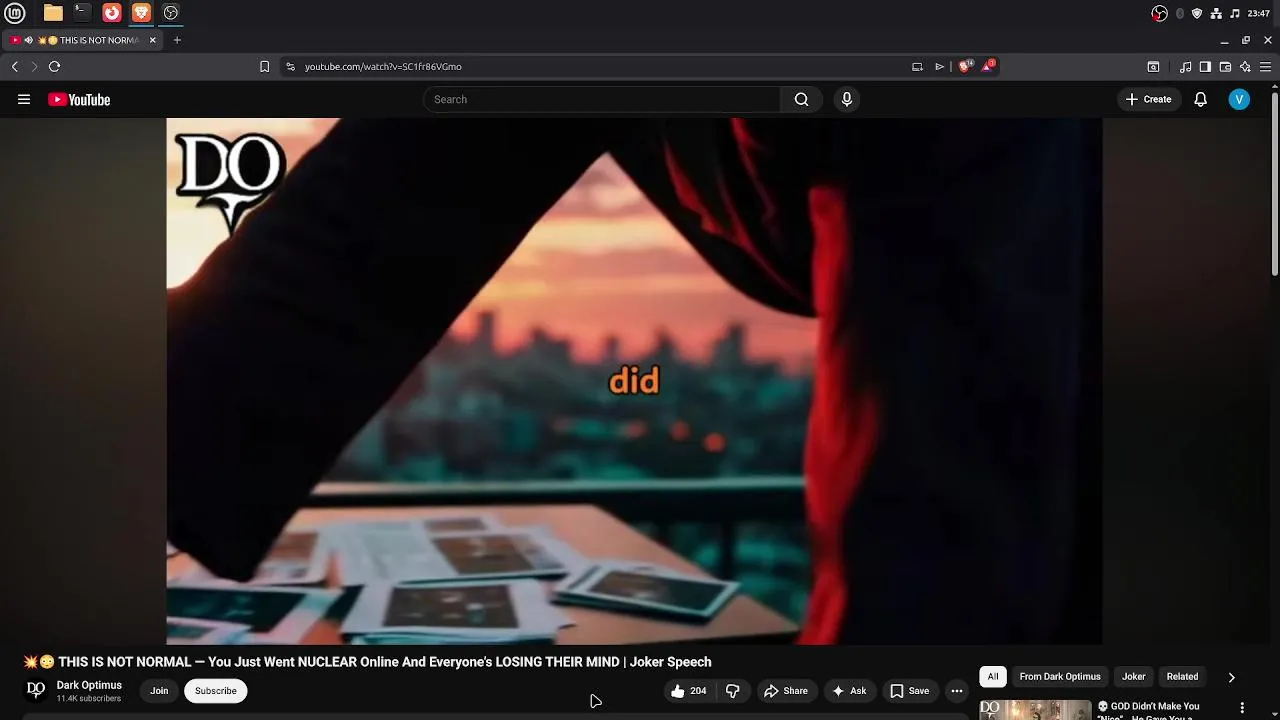Click the video player to pause
Screen dimensions: 1280x720
[x=634, y=381]
